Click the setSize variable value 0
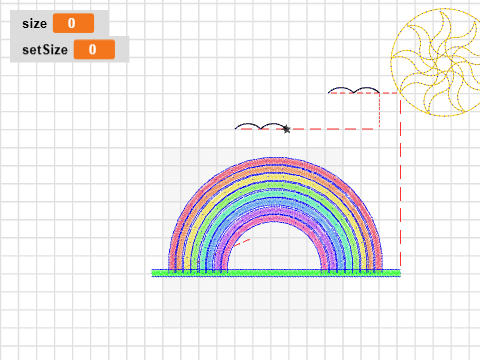The width and height of the screenshot is (480, 360). point(94,49)
